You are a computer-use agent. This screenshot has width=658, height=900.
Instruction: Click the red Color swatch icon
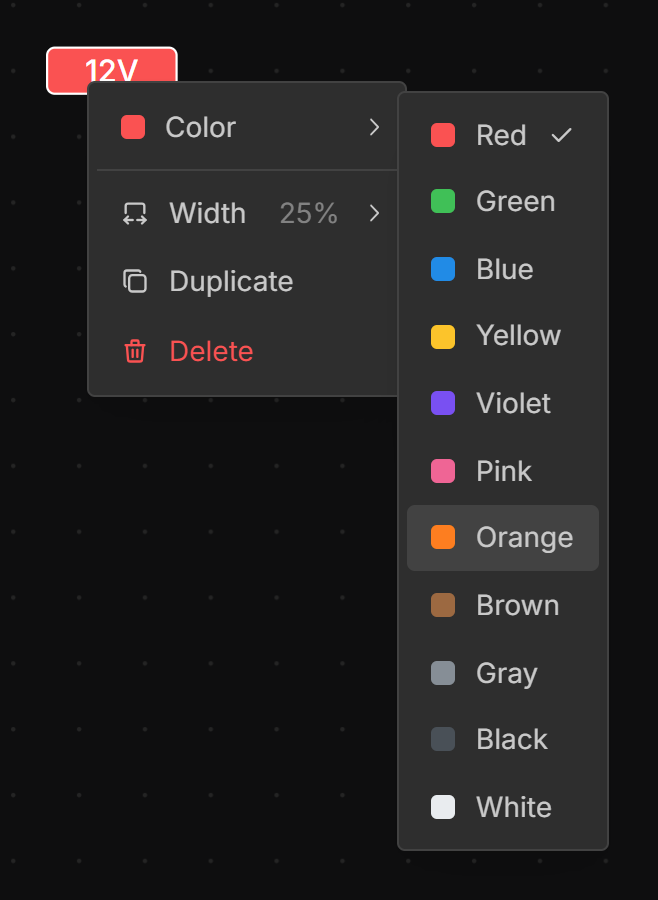click(133, 128)
